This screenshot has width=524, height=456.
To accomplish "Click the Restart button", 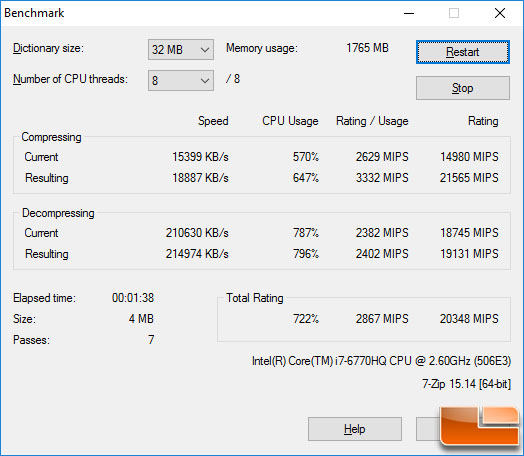I will click(463, 52).
